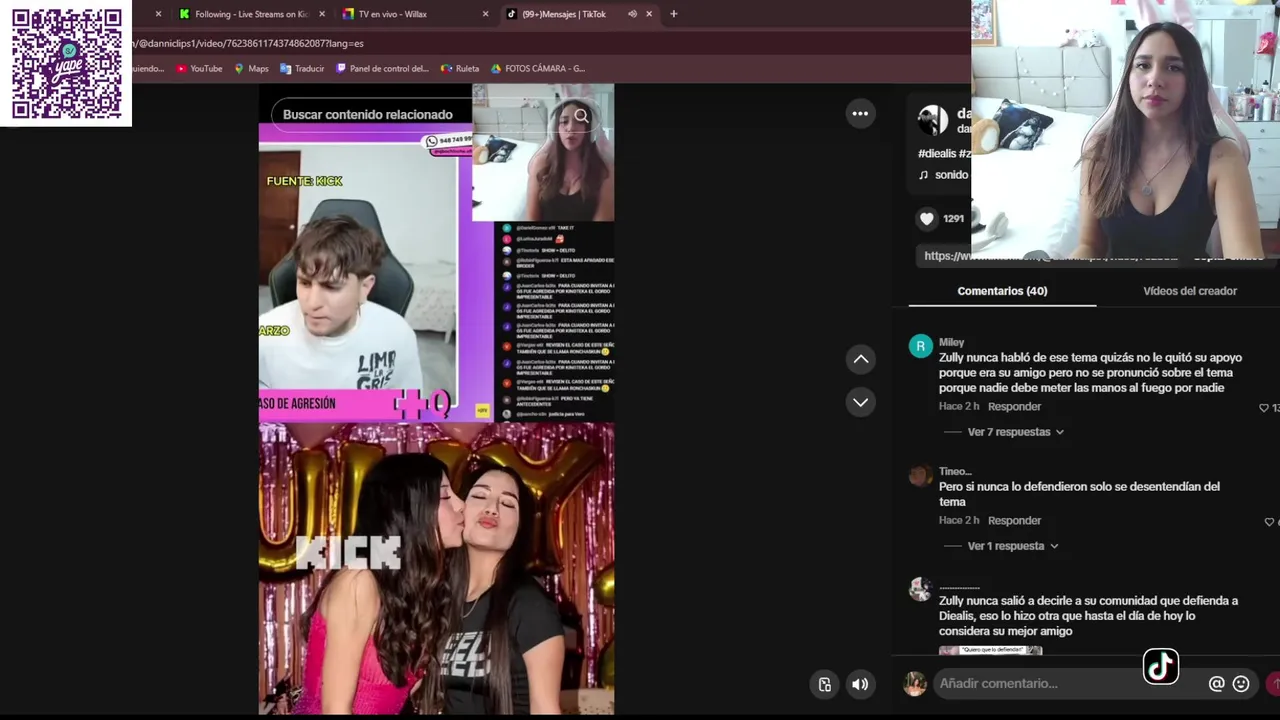This screenshot has height=720, width=1280.
Task: Like Tineo's comment heart
Action: 1269,522
